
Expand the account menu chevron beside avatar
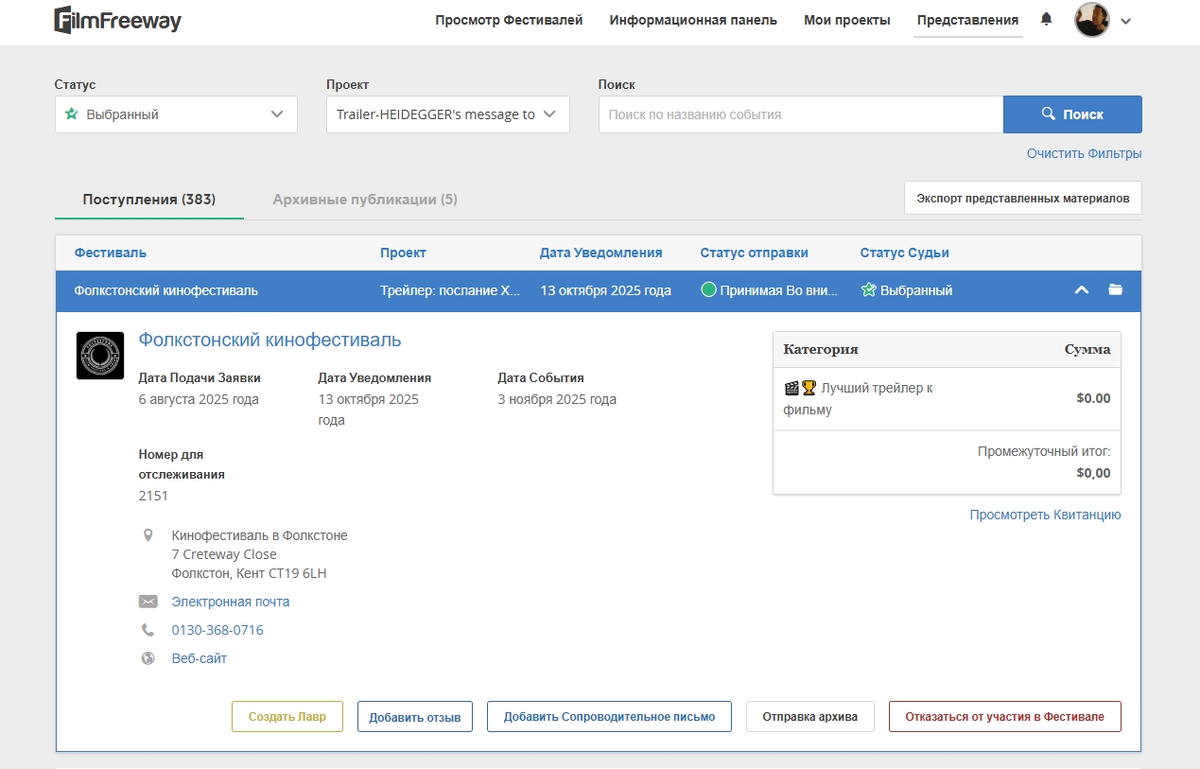tap(1126, 21)
